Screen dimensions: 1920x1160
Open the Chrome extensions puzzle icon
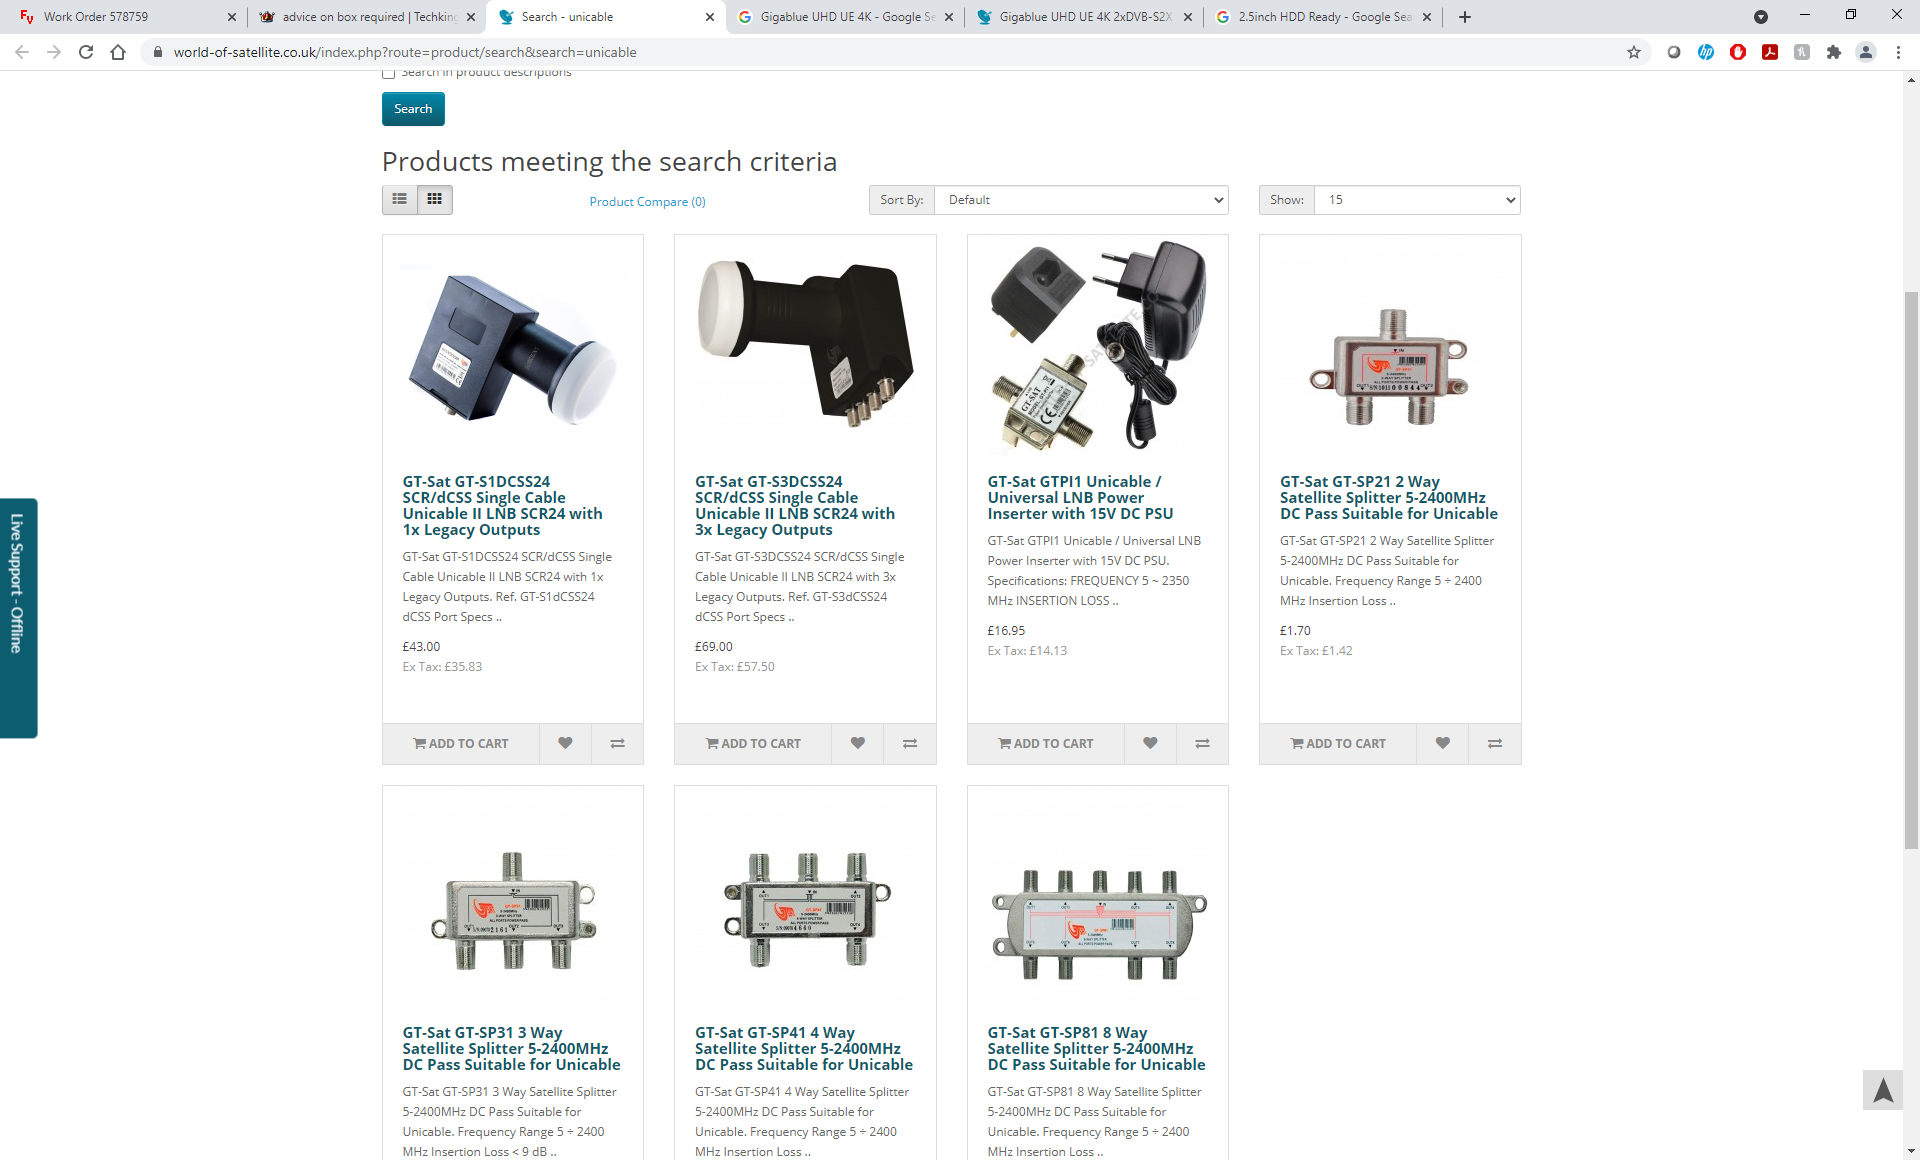[1834, 52]
